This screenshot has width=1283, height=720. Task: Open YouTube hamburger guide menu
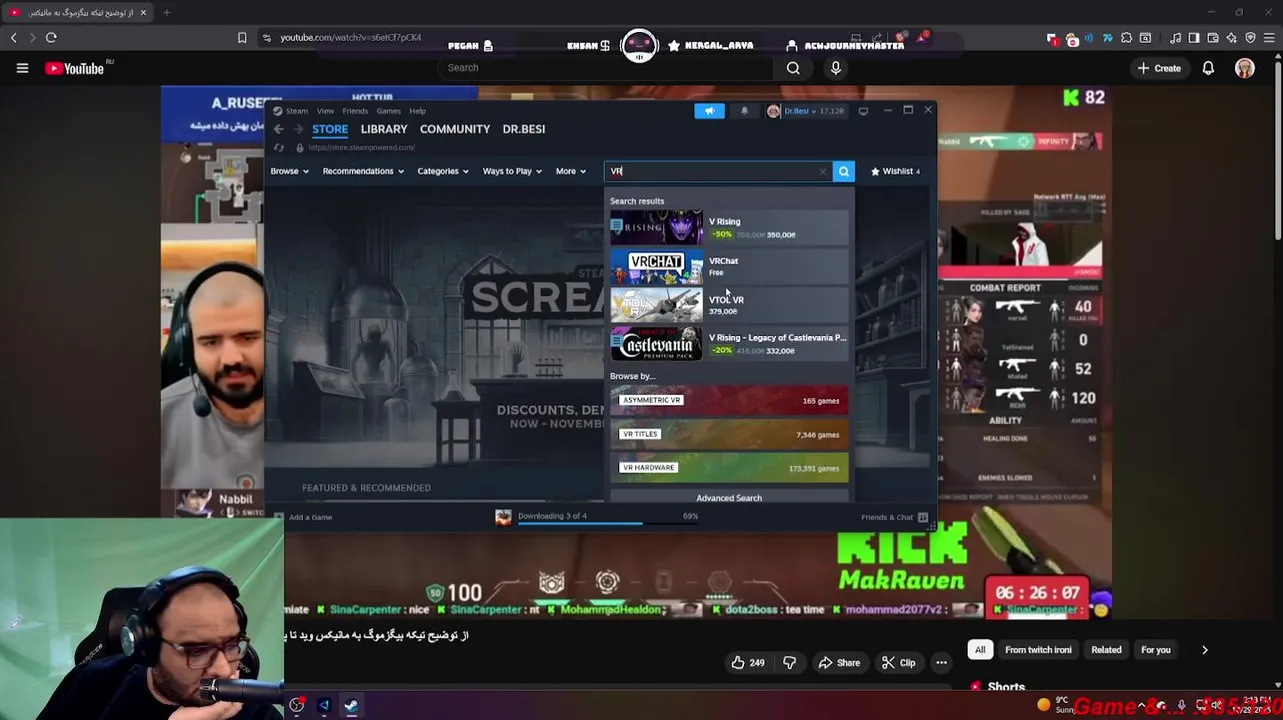[x=22, y=68]
